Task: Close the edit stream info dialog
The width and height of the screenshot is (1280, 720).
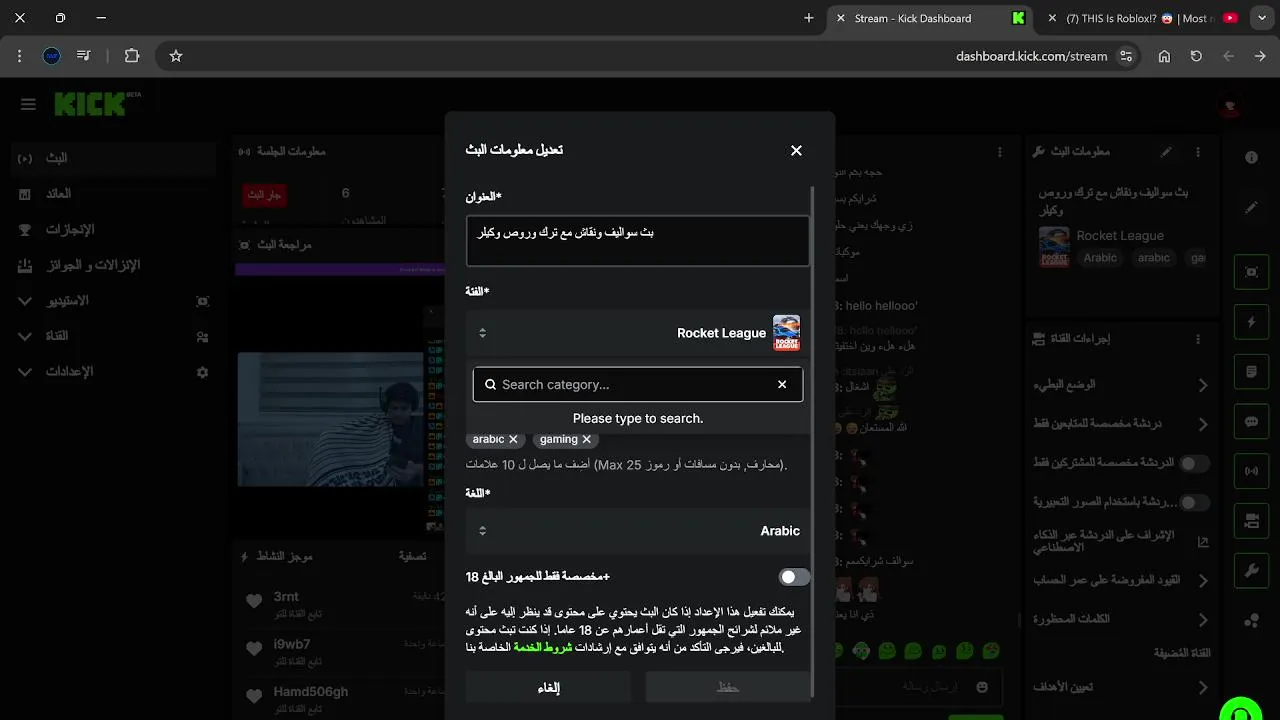Action: click(796, 150)
